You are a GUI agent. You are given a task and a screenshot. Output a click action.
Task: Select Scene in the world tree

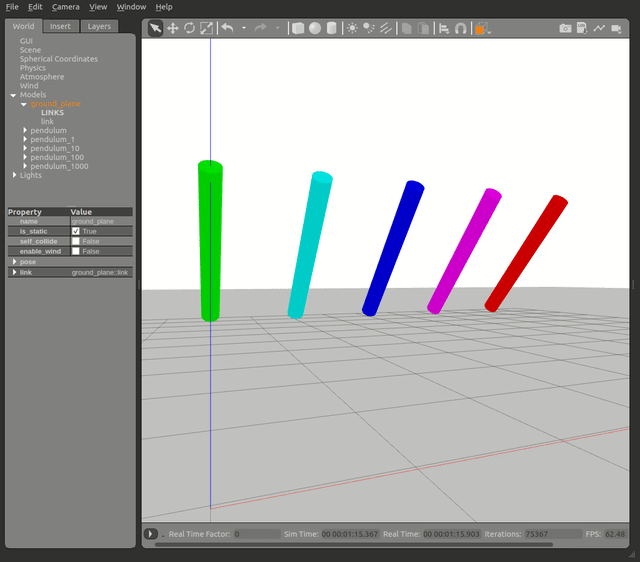point(31,50)
